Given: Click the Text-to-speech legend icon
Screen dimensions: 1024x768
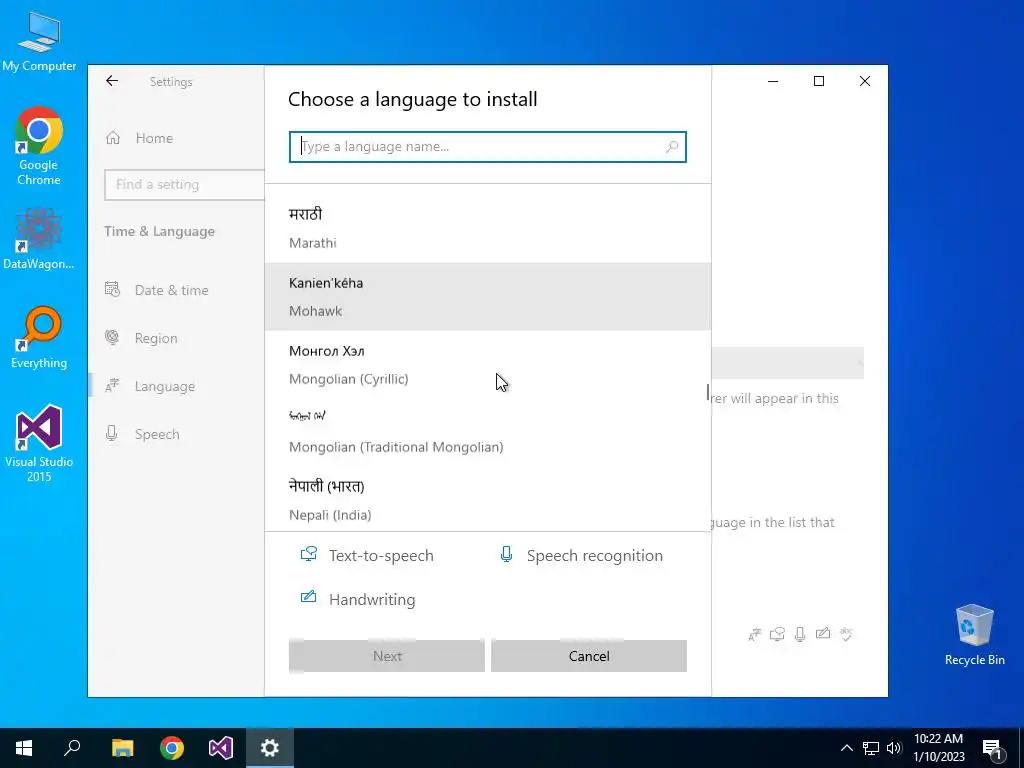Looking at the screenshot, I should 308,554.
